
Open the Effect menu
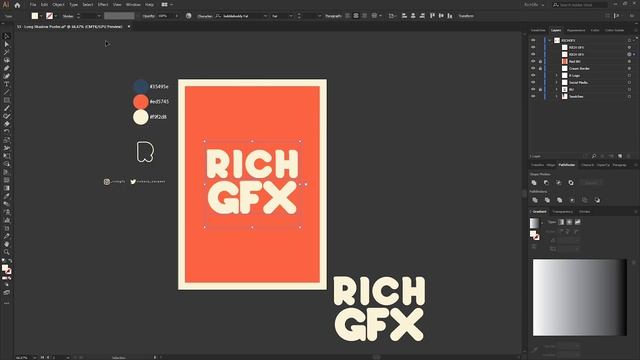pos(102,4)
